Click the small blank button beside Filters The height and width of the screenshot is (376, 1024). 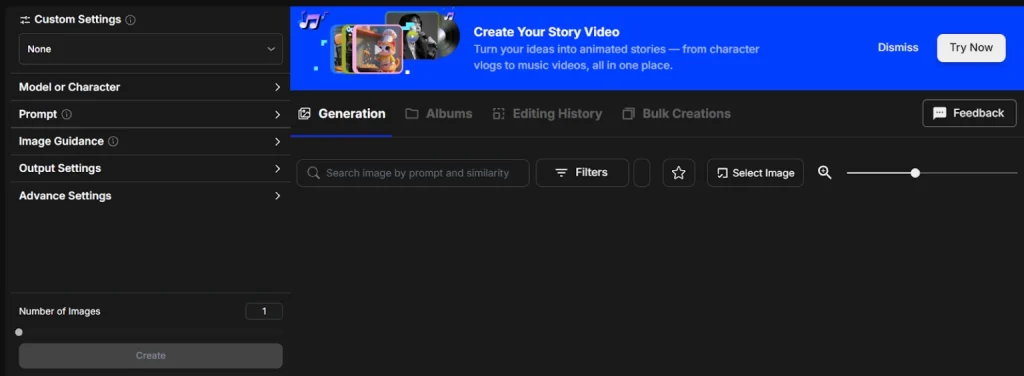click(642, 173)
